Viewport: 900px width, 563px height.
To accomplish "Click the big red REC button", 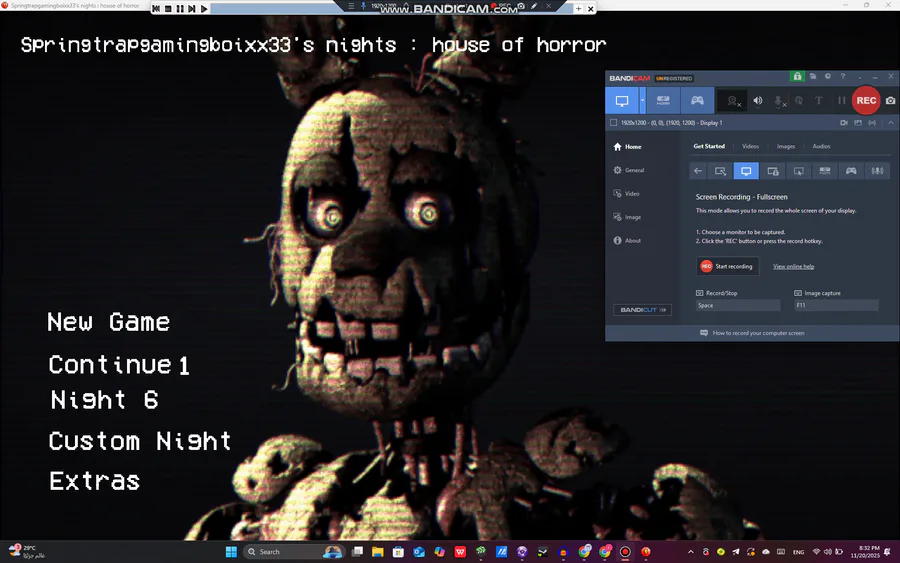I will point(866,100).
